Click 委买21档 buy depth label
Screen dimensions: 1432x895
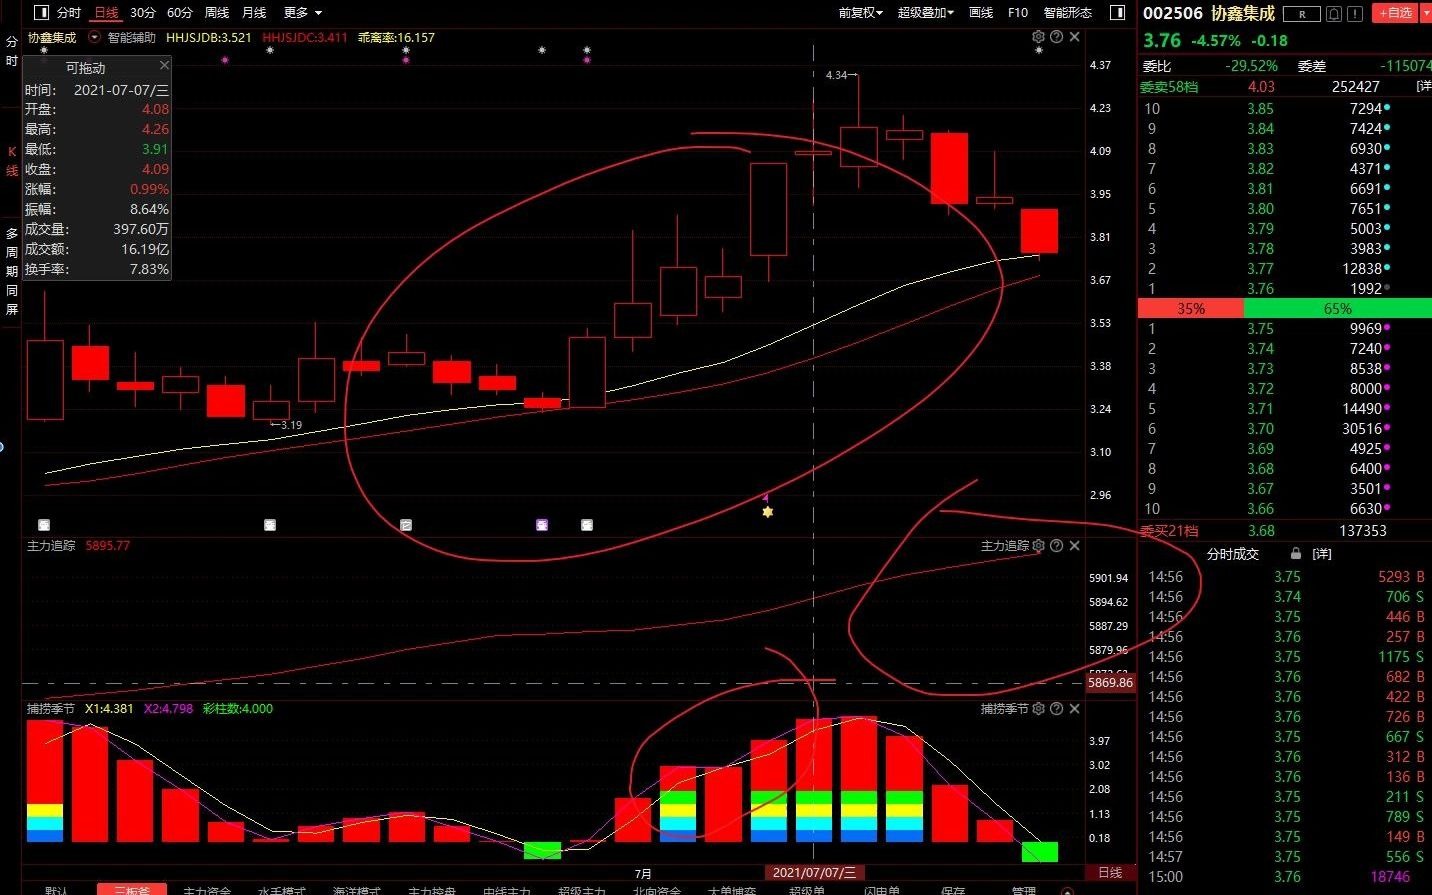(1169, 531)
